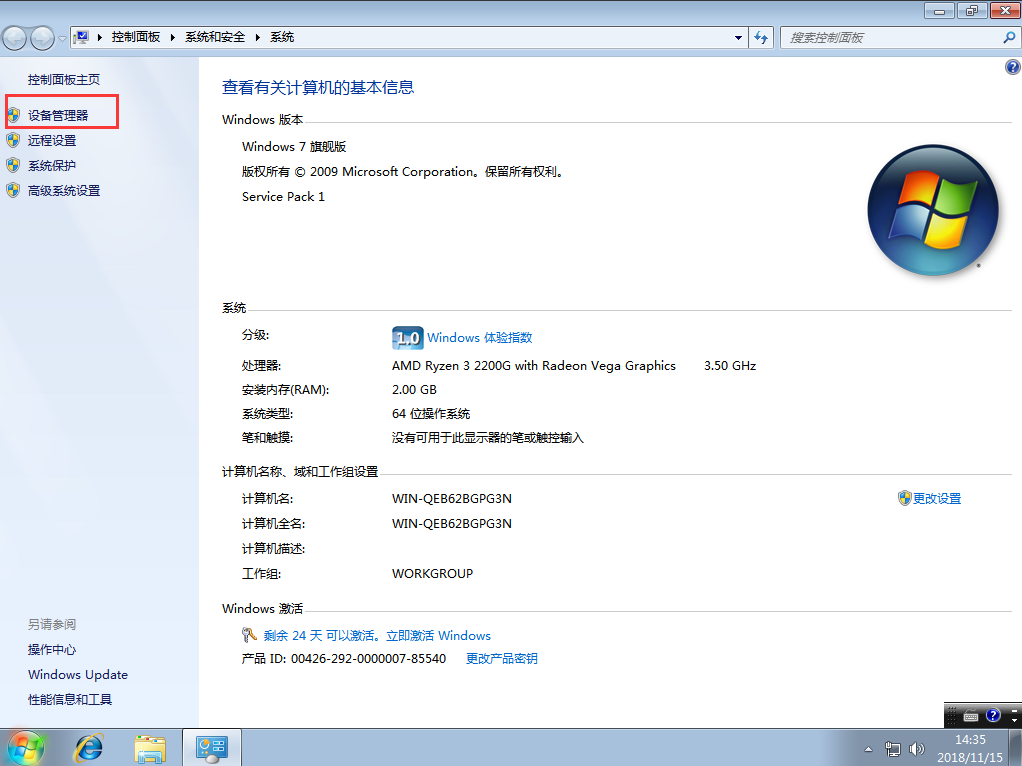This screenshot has width=1022, height=766.
Task: Click the WIN-QEB62BGPG3N value beside 计算机全名
Action: click(x=452, y=523)
